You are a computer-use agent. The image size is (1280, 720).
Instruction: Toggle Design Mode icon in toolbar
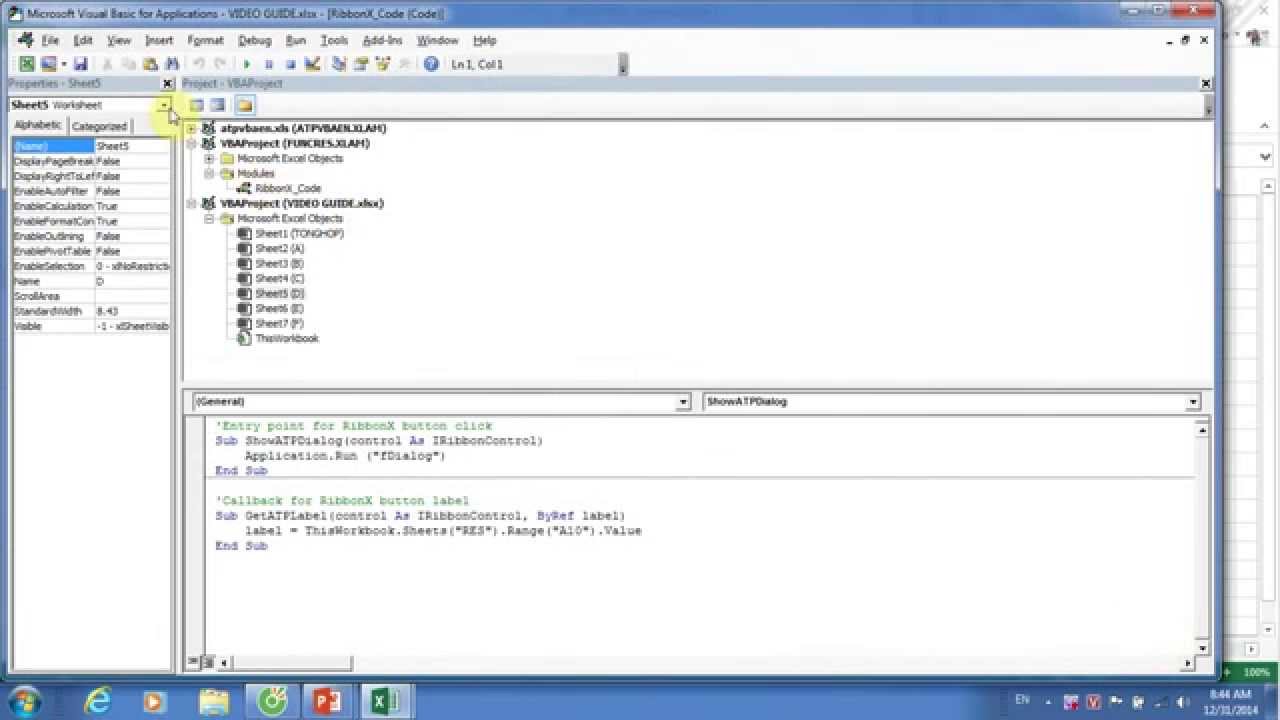(312, 64)
